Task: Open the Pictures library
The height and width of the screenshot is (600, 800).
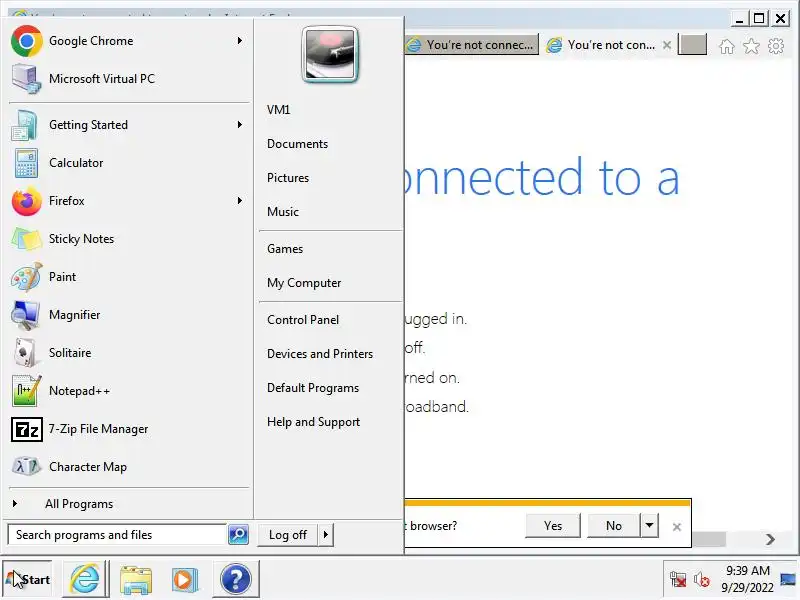Action: (288, 178)
